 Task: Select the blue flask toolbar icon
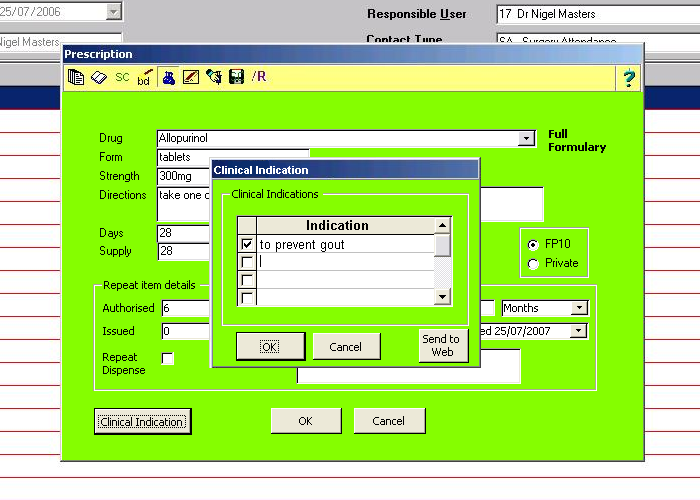(x=168, y=77)
